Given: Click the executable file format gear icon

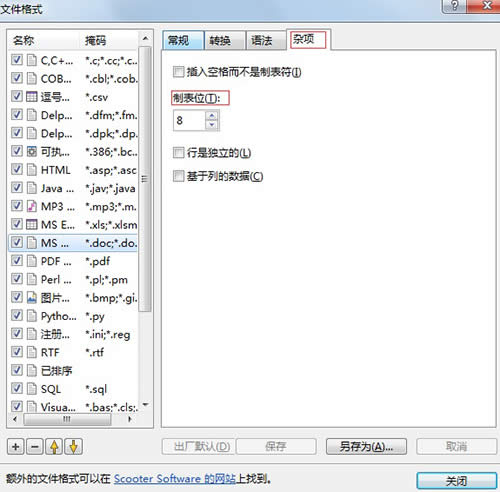Looking at the screenshot, I should 32,152.
